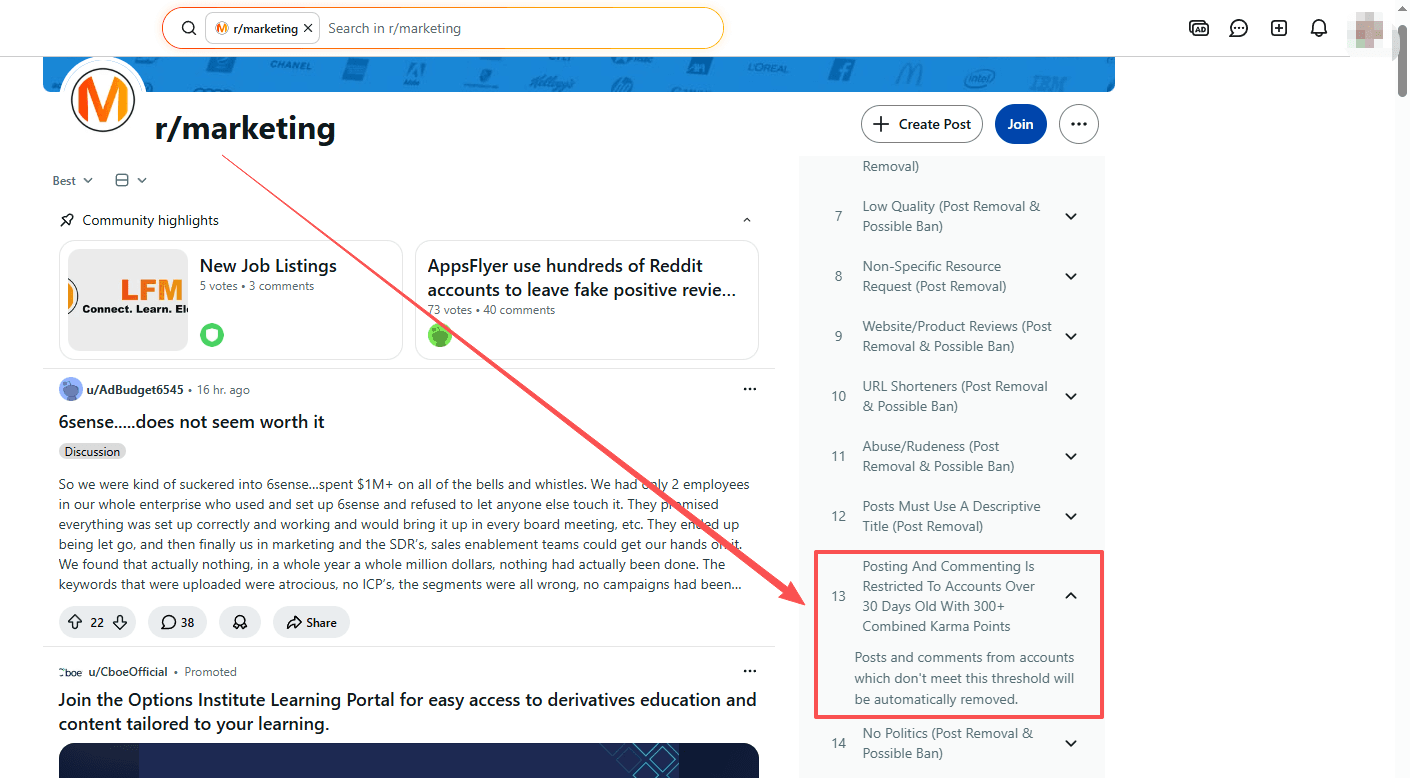
Task: Open the Best sort dropdown
Action: (73, 180)
